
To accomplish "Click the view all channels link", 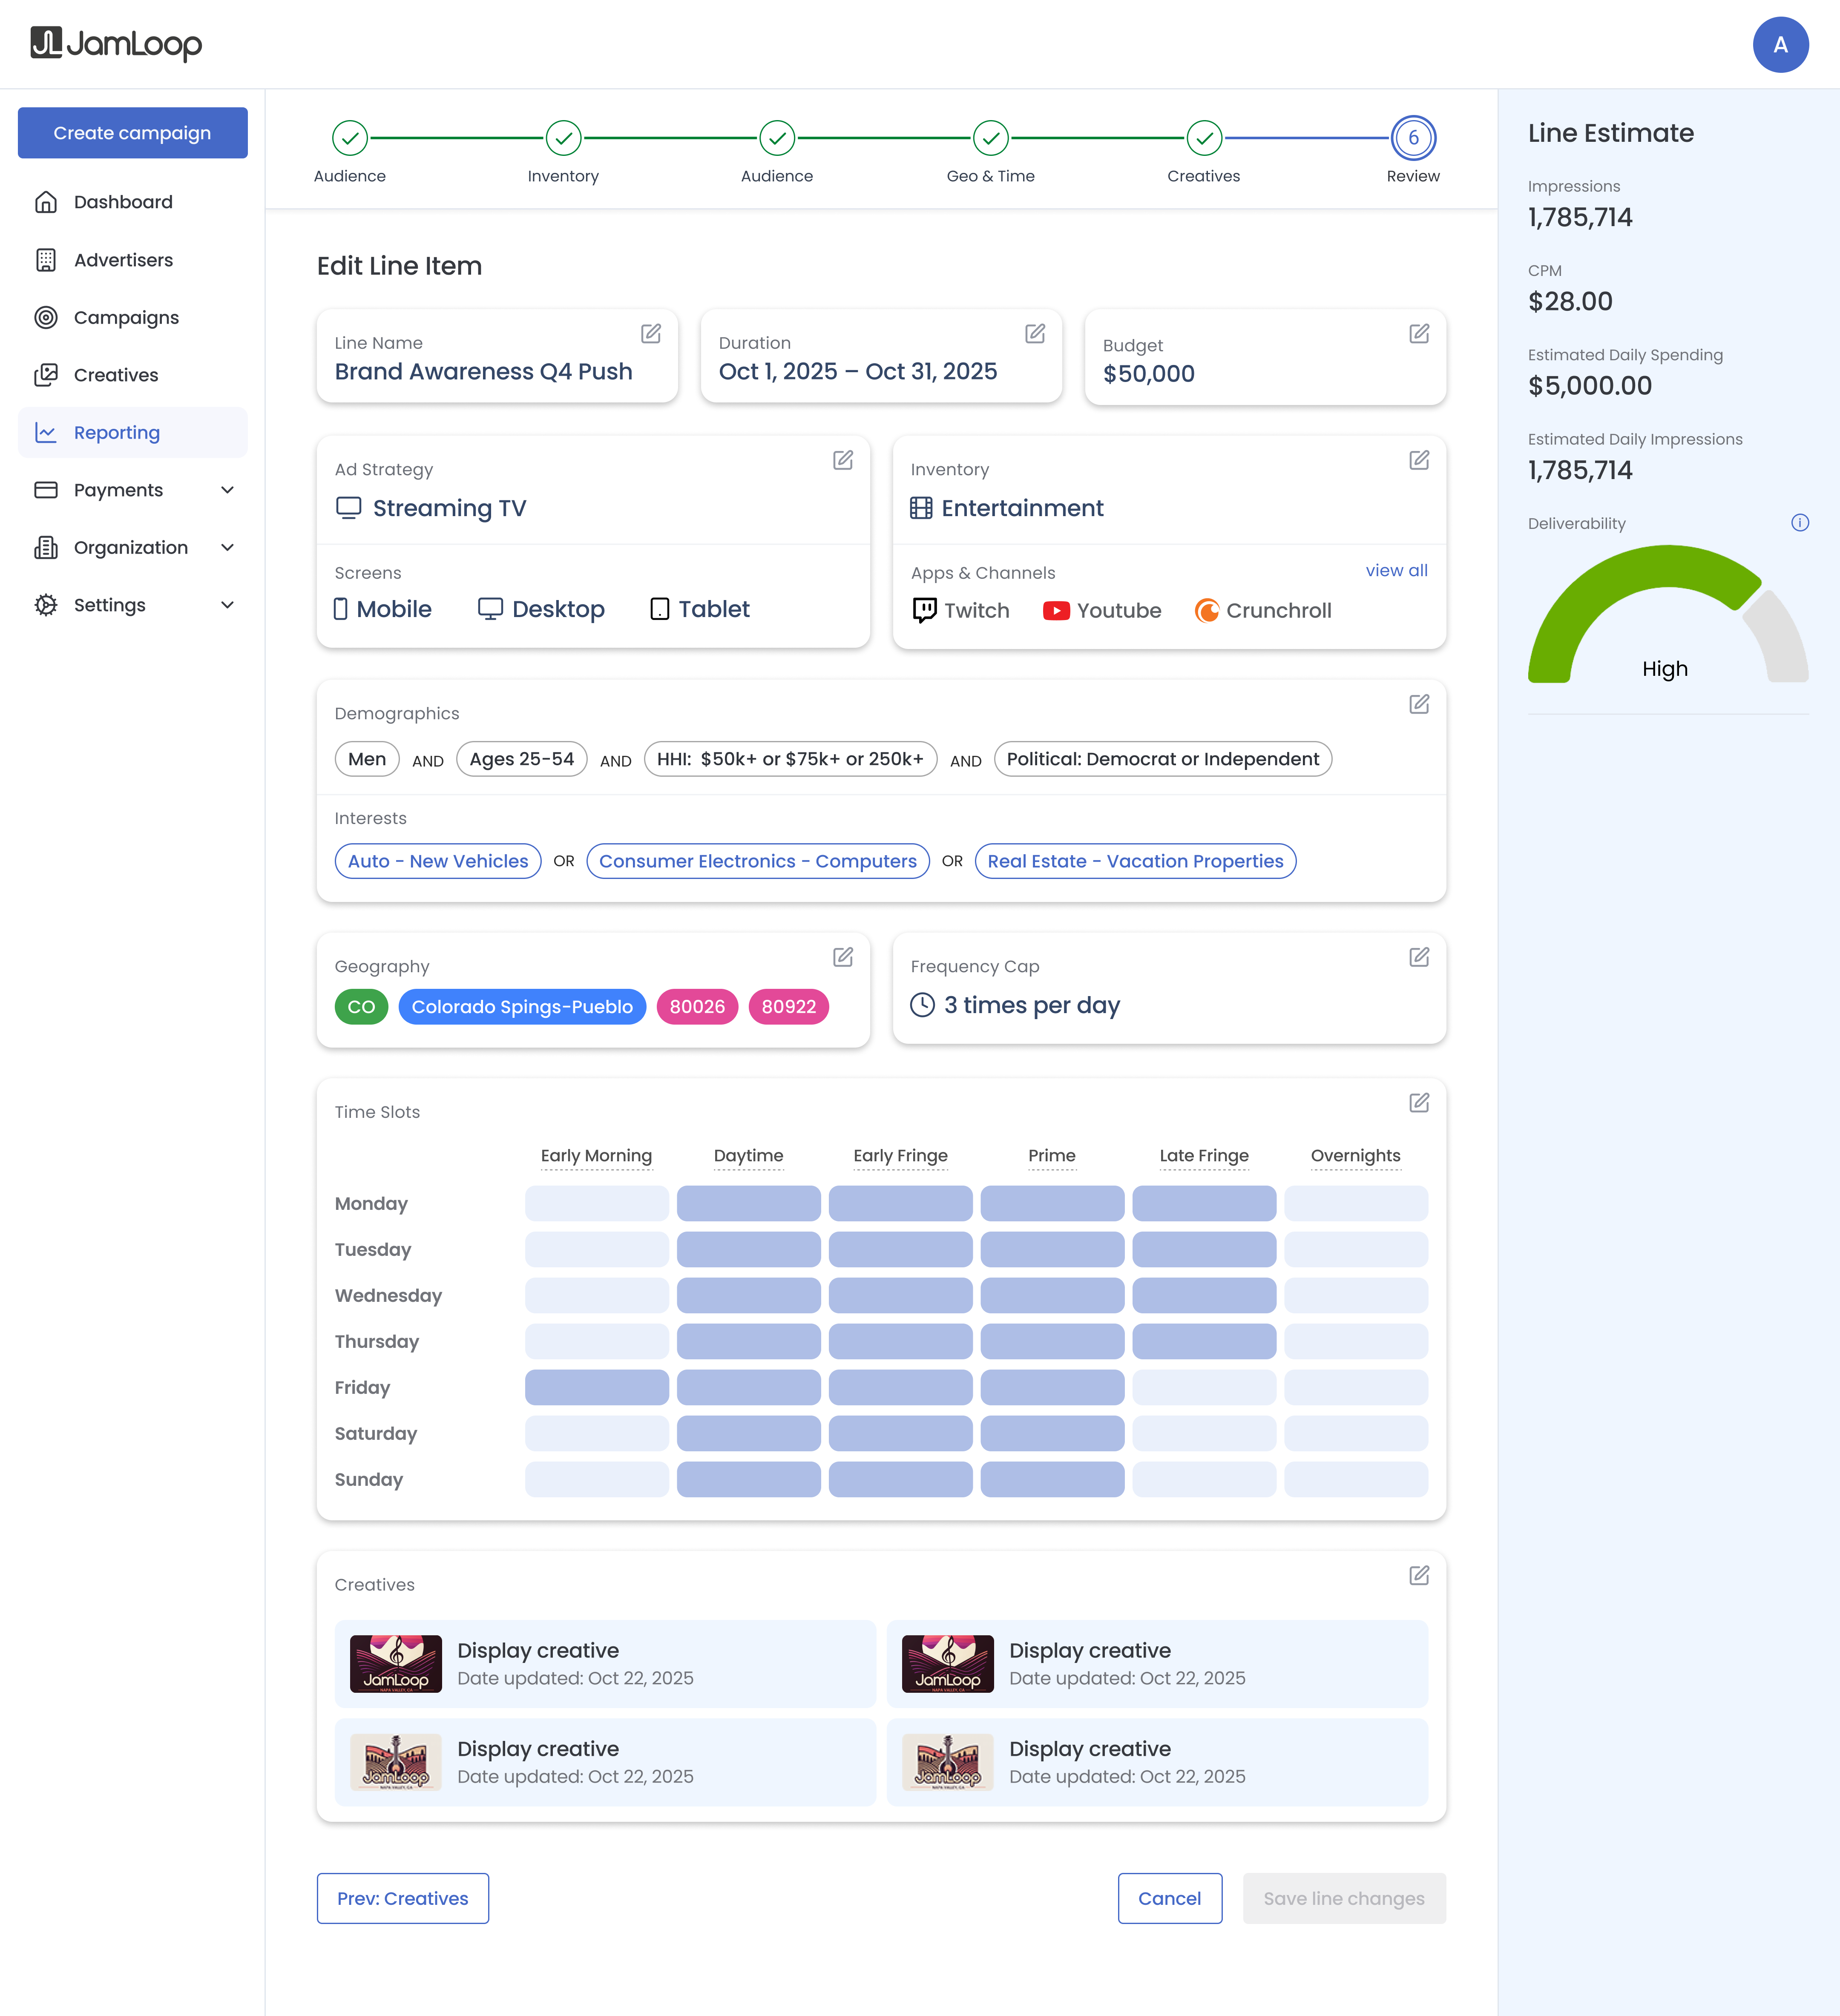I will [x=1396, y=570].
